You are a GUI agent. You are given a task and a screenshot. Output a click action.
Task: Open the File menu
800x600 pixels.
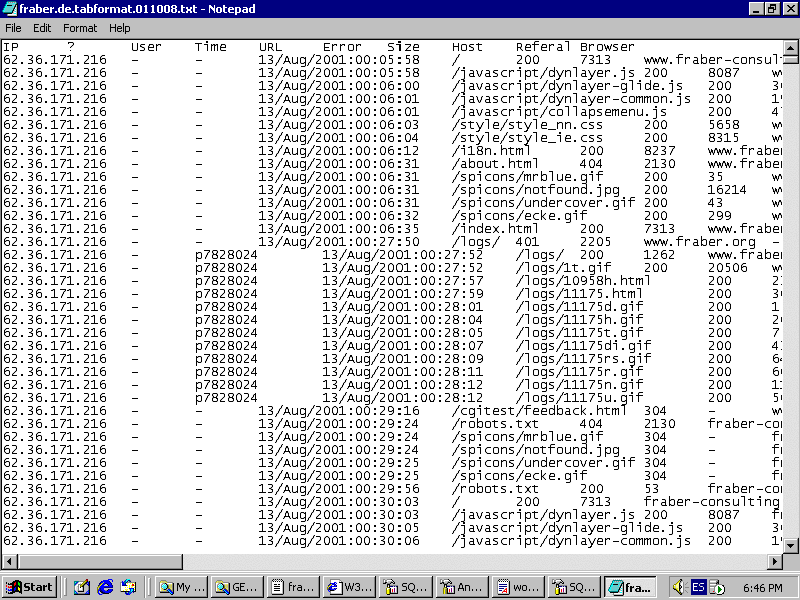click(13, 28)
